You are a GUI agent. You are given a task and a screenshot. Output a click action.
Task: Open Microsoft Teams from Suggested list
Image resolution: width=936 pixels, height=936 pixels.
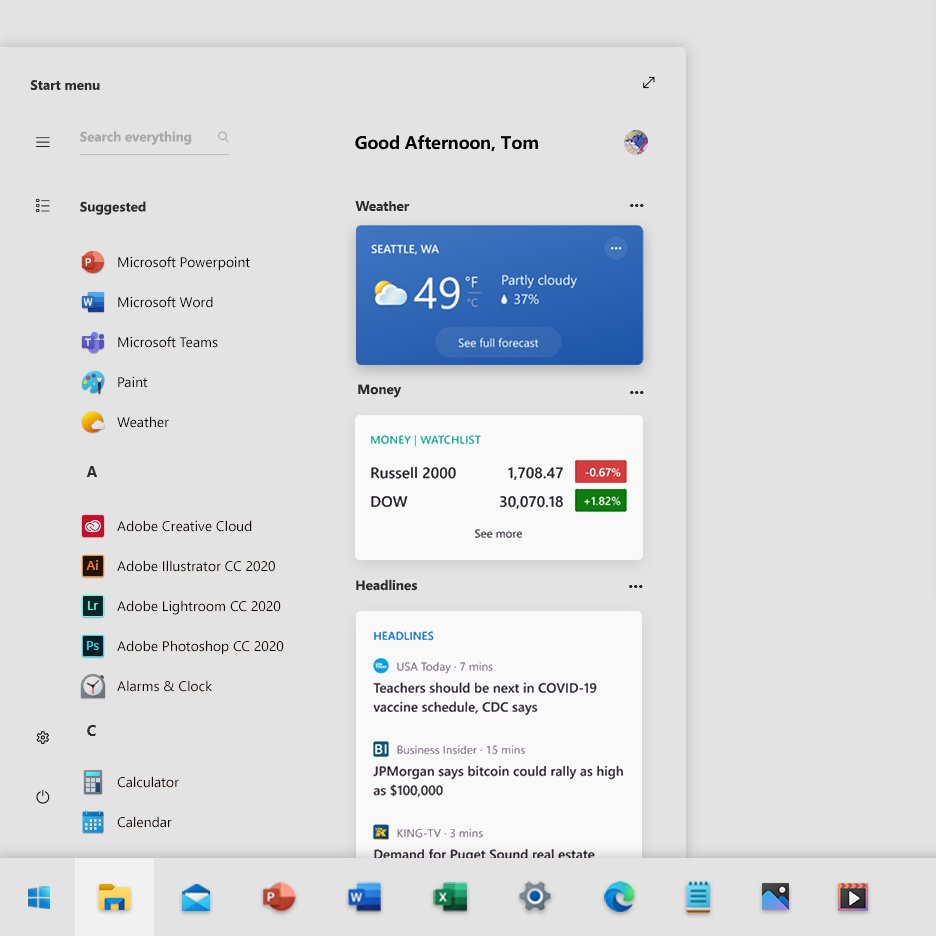coord(149,342)
